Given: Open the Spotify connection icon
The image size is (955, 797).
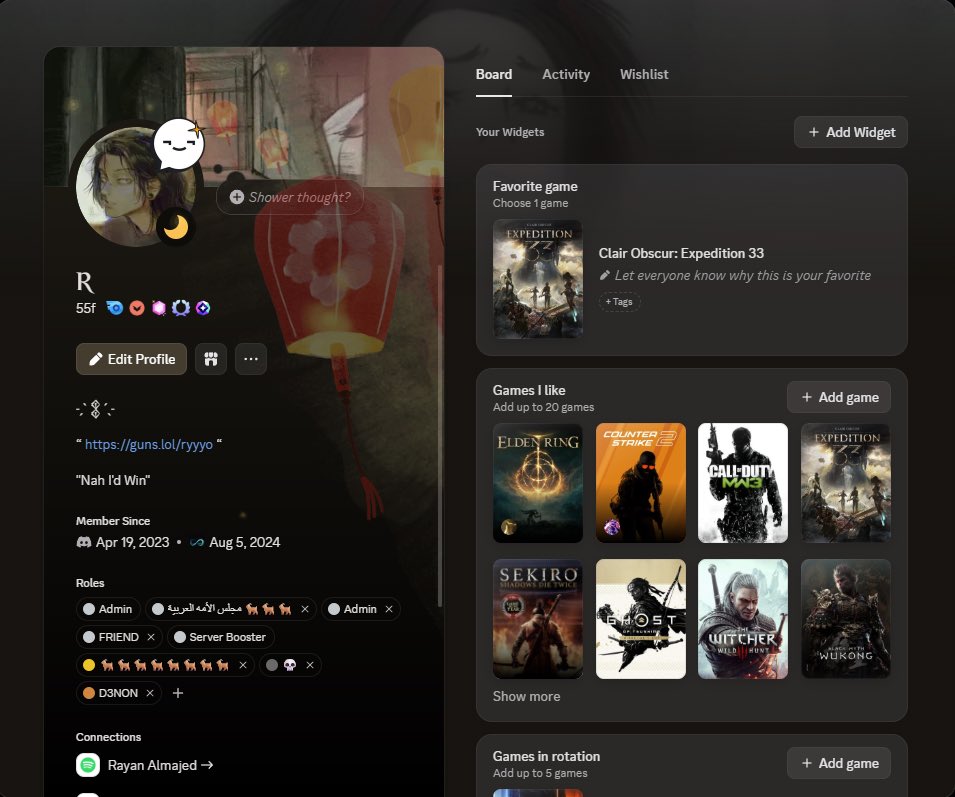Looking at the screenshot, I should [x=88, y=765].
